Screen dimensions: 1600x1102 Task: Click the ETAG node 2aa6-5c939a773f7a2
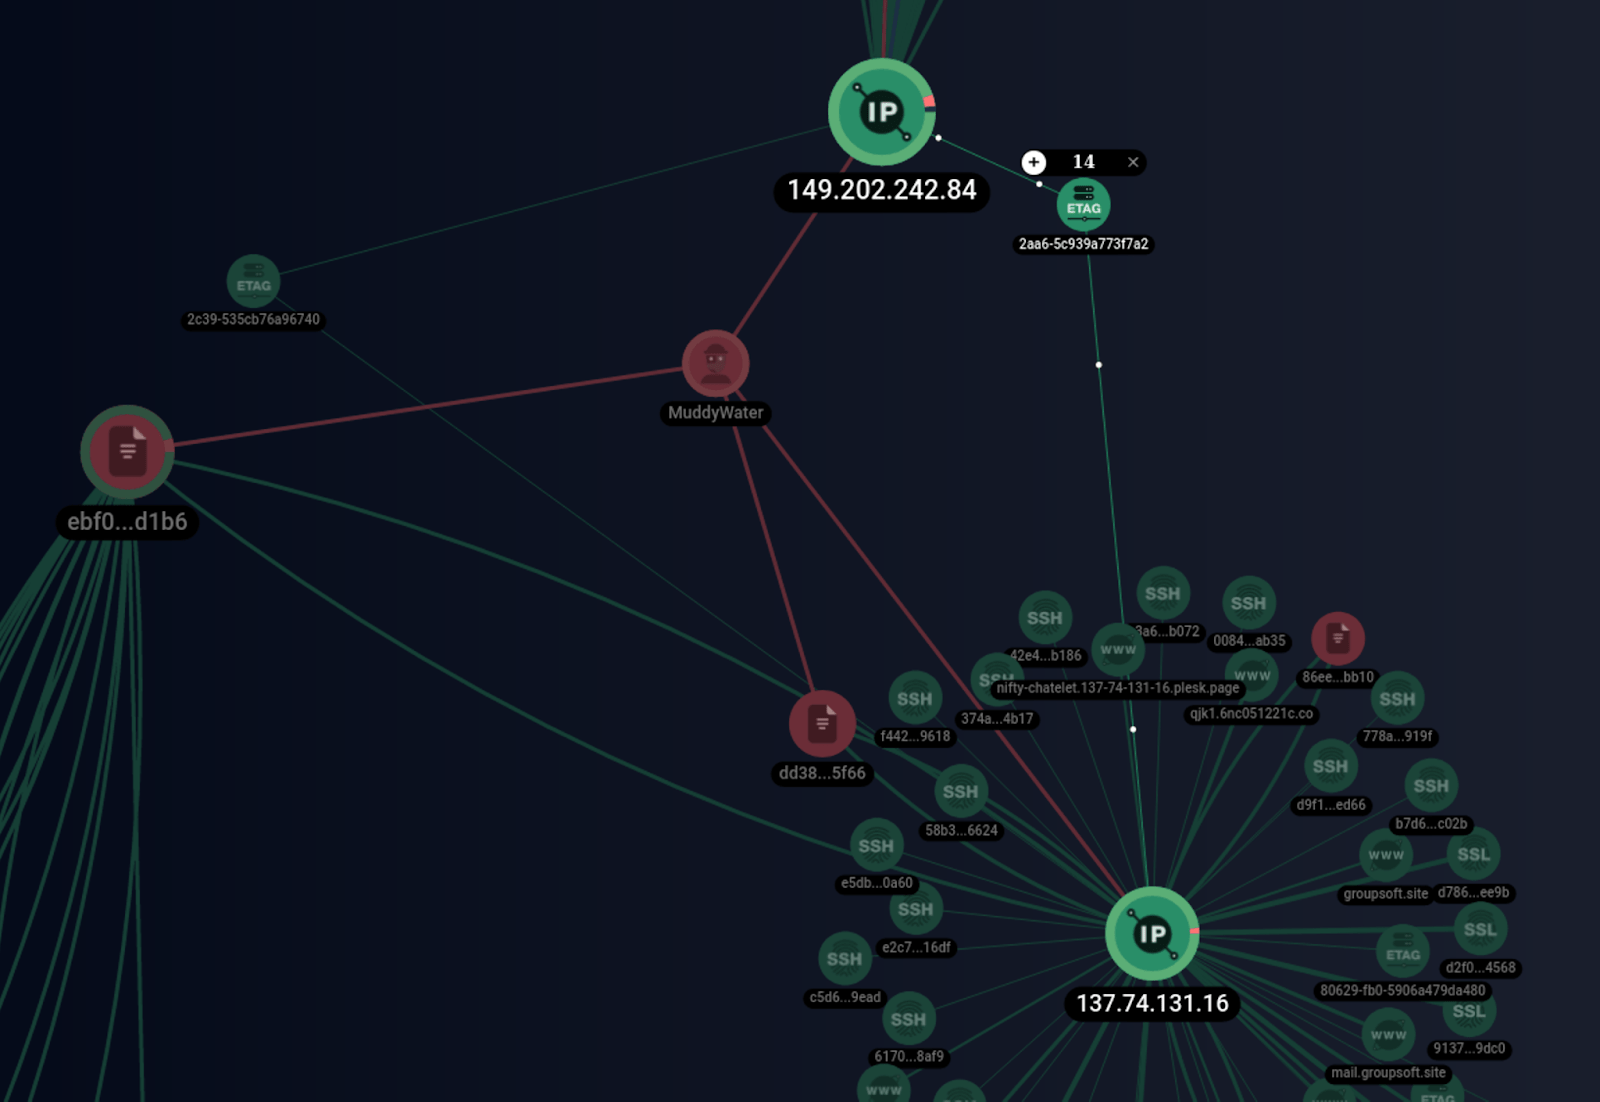click(x=1083, y=205)
